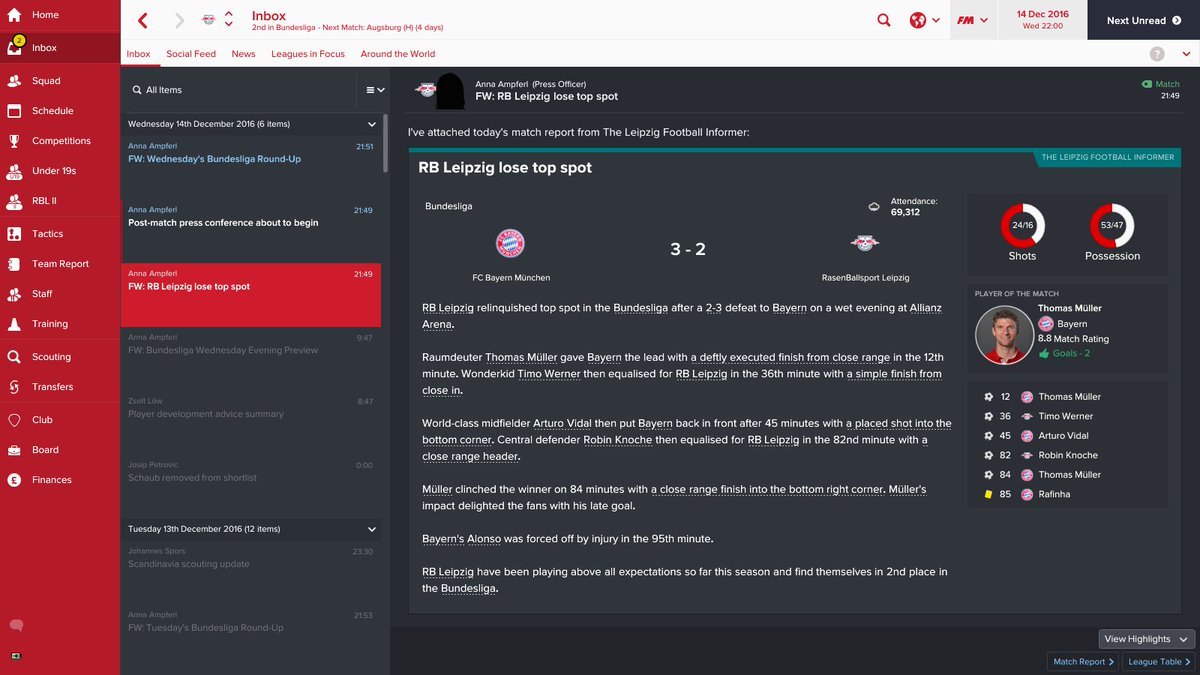Viewport: 1200px width, 675px height.
Task: Open the FM main menu dropdown
Action: coord(972,20)
